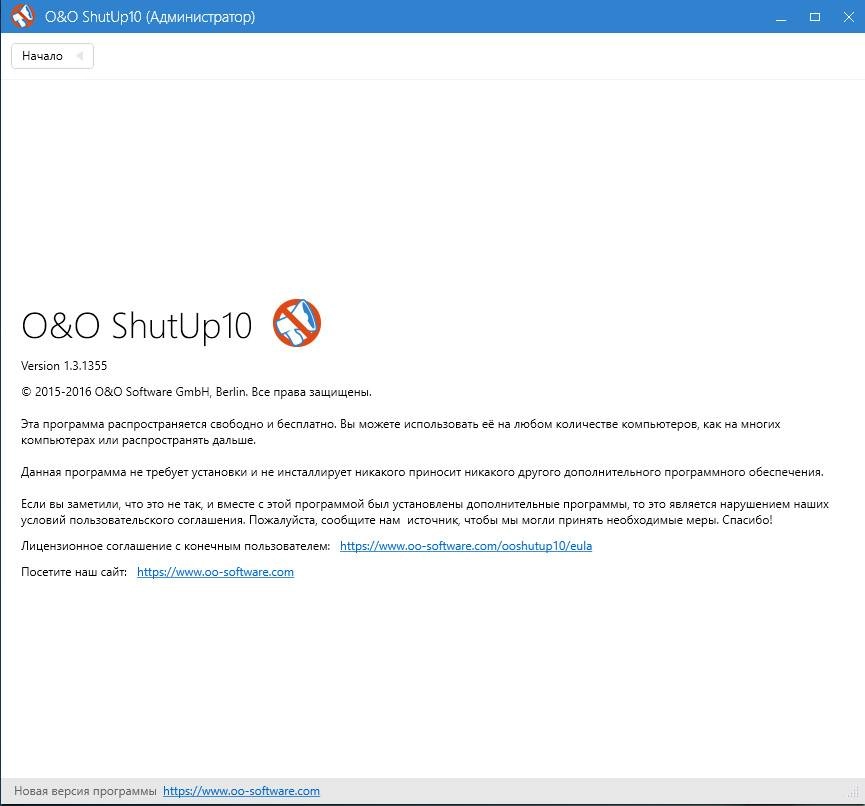Click the back arrow inside Начало button
The height and width of the screenshot is (806, 865).
pyautogui.click(x=80, y=56)
